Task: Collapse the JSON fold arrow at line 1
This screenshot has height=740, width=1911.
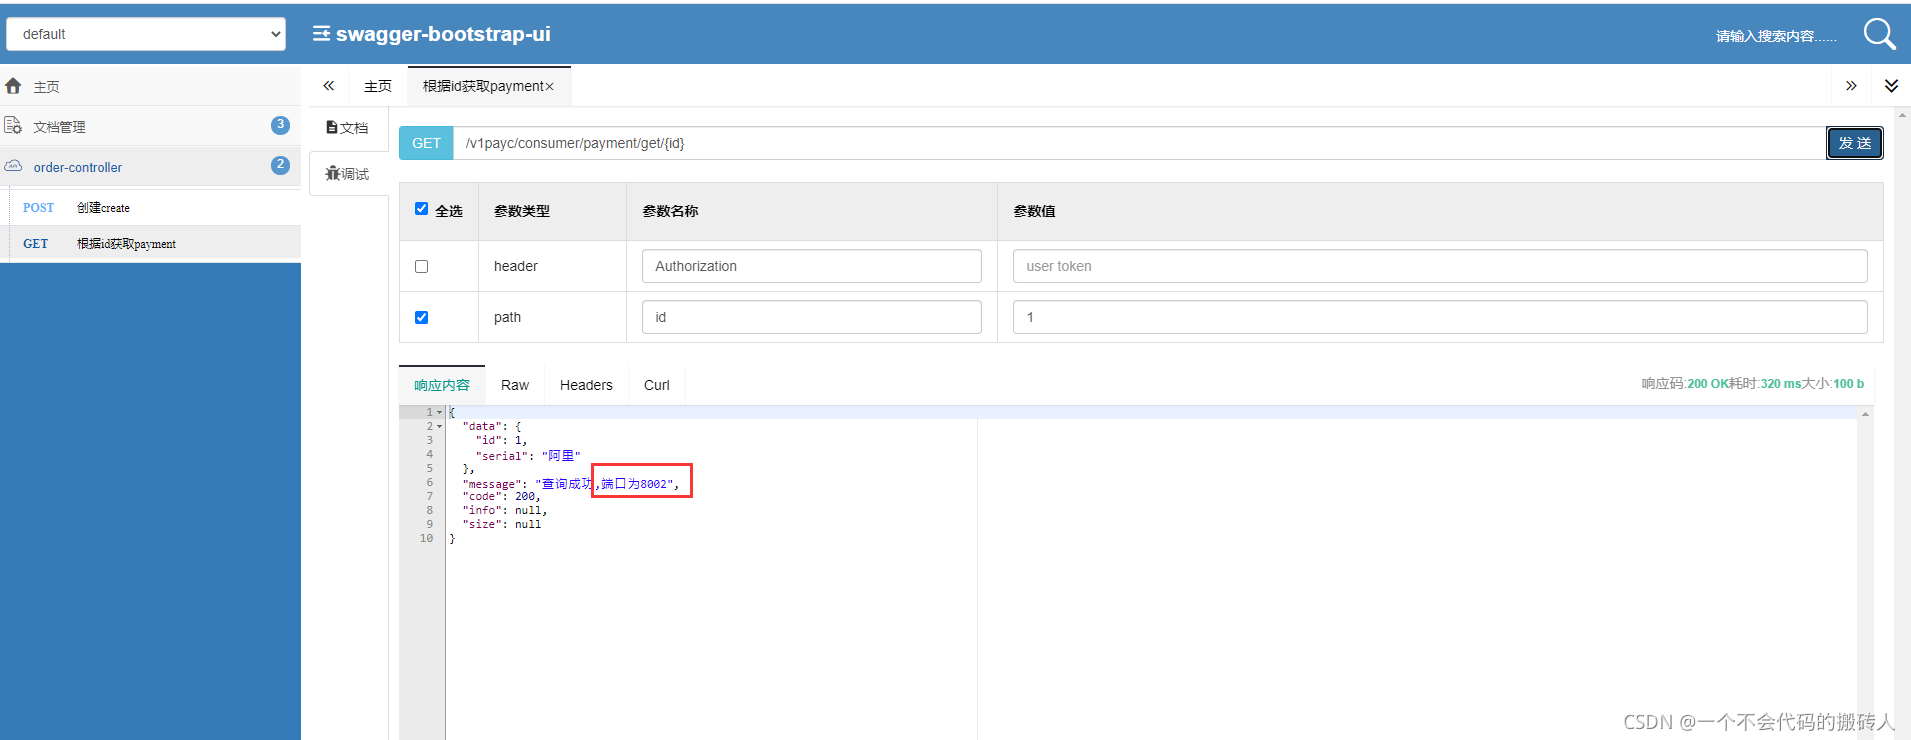Action: [439, 412]
